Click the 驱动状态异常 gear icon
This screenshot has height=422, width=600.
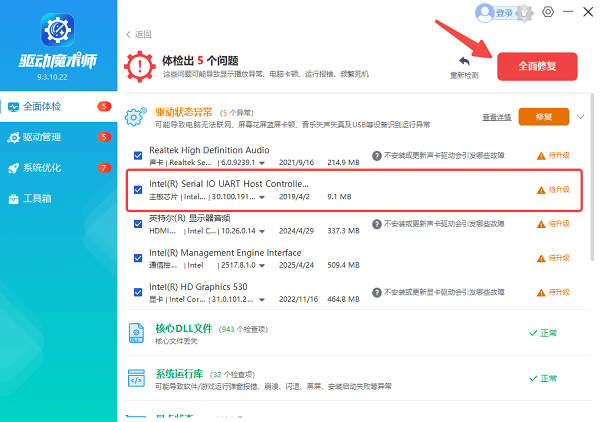tap(135, 117)
